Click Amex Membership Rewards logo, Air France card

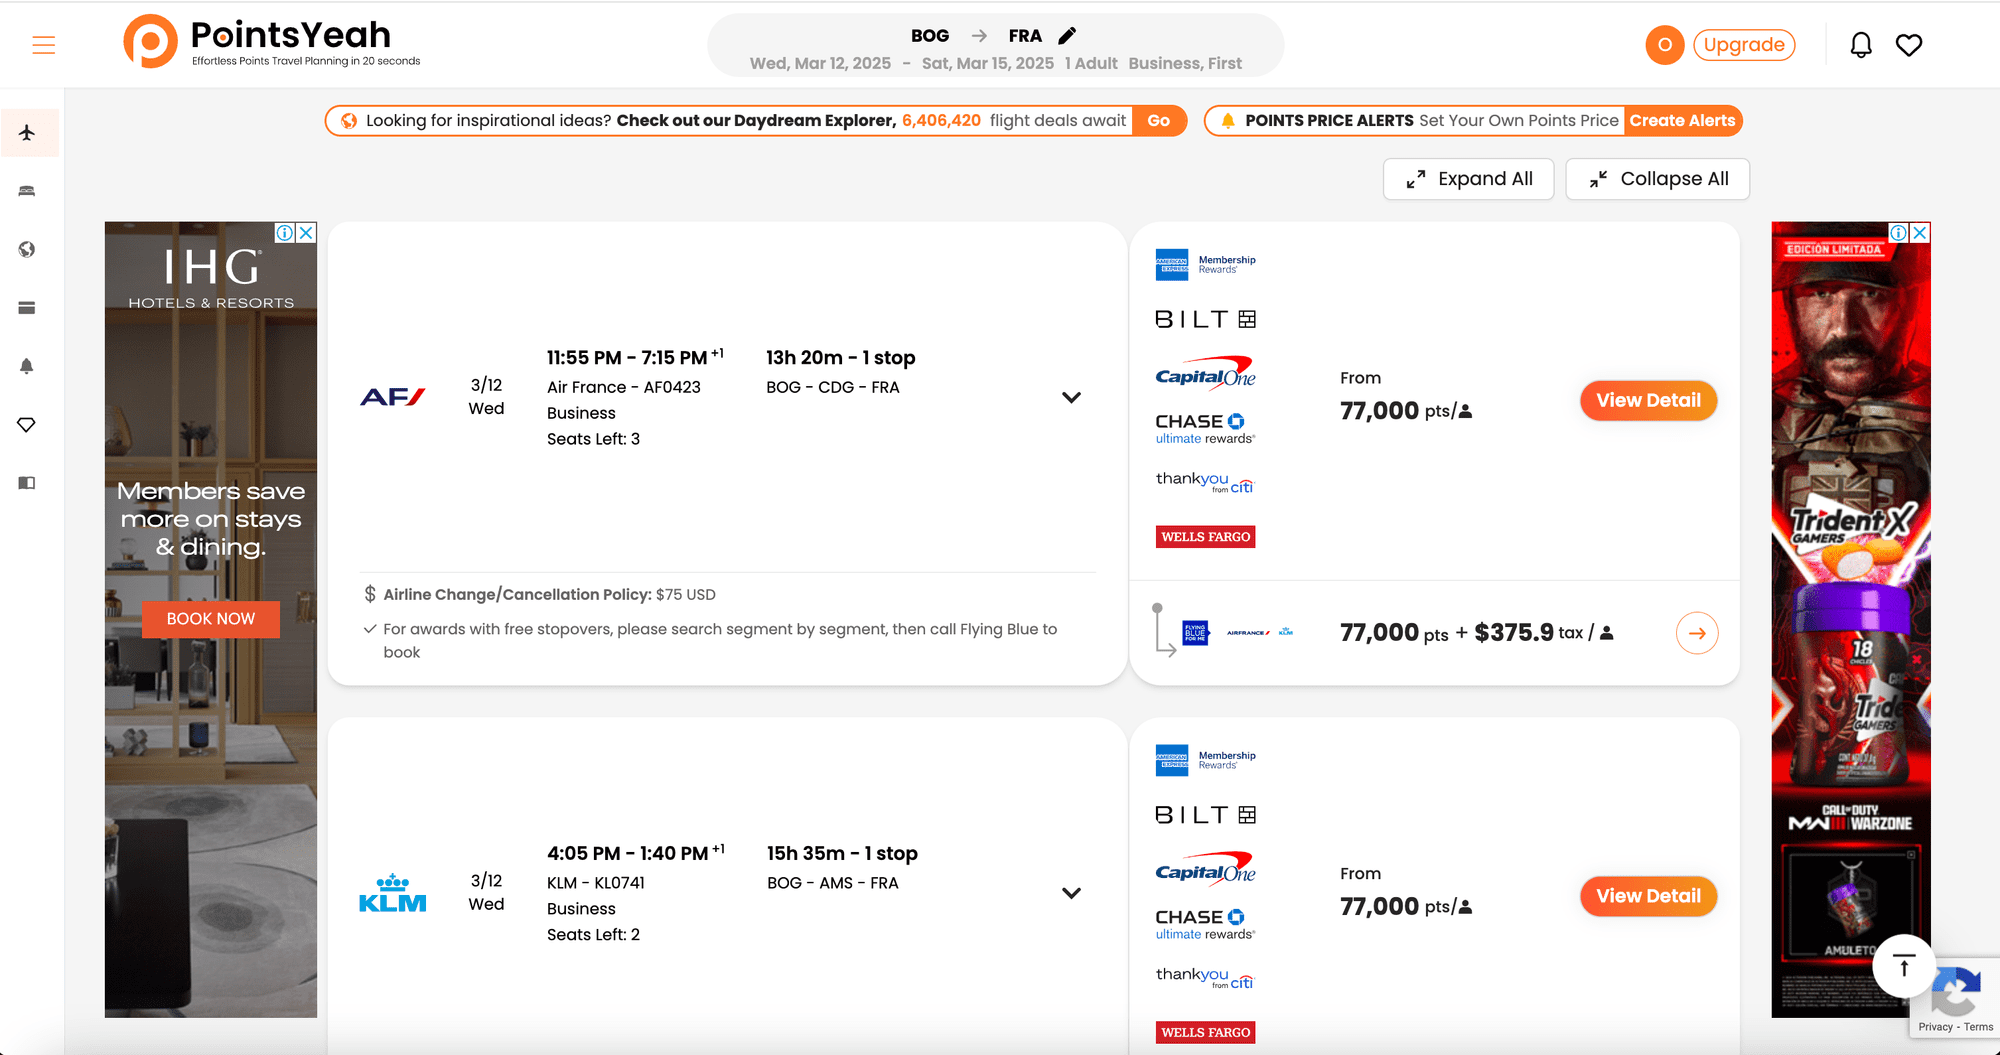(x=1205, y=264)
